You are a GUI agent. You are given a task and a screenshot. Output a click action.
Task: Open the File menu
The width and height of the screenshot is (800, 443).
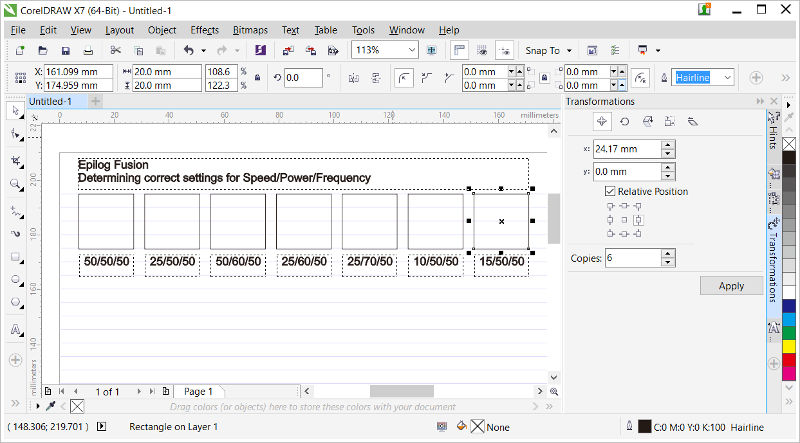pos(18,30)
